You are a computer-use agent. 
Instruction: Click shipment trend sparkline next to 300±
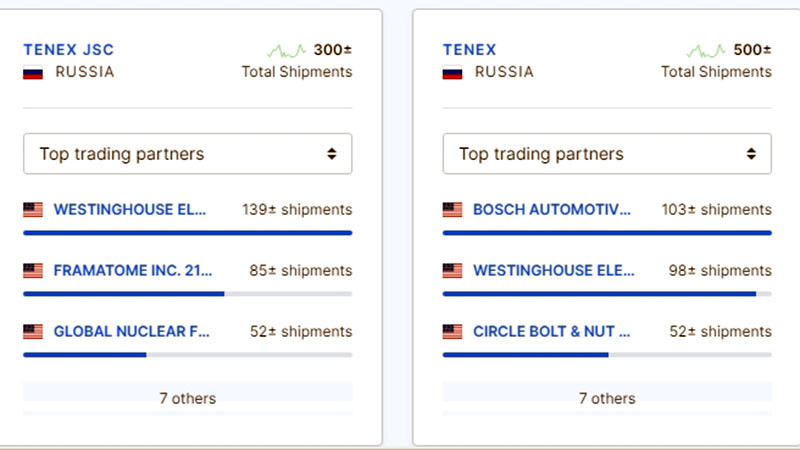[x=286, y=50]
